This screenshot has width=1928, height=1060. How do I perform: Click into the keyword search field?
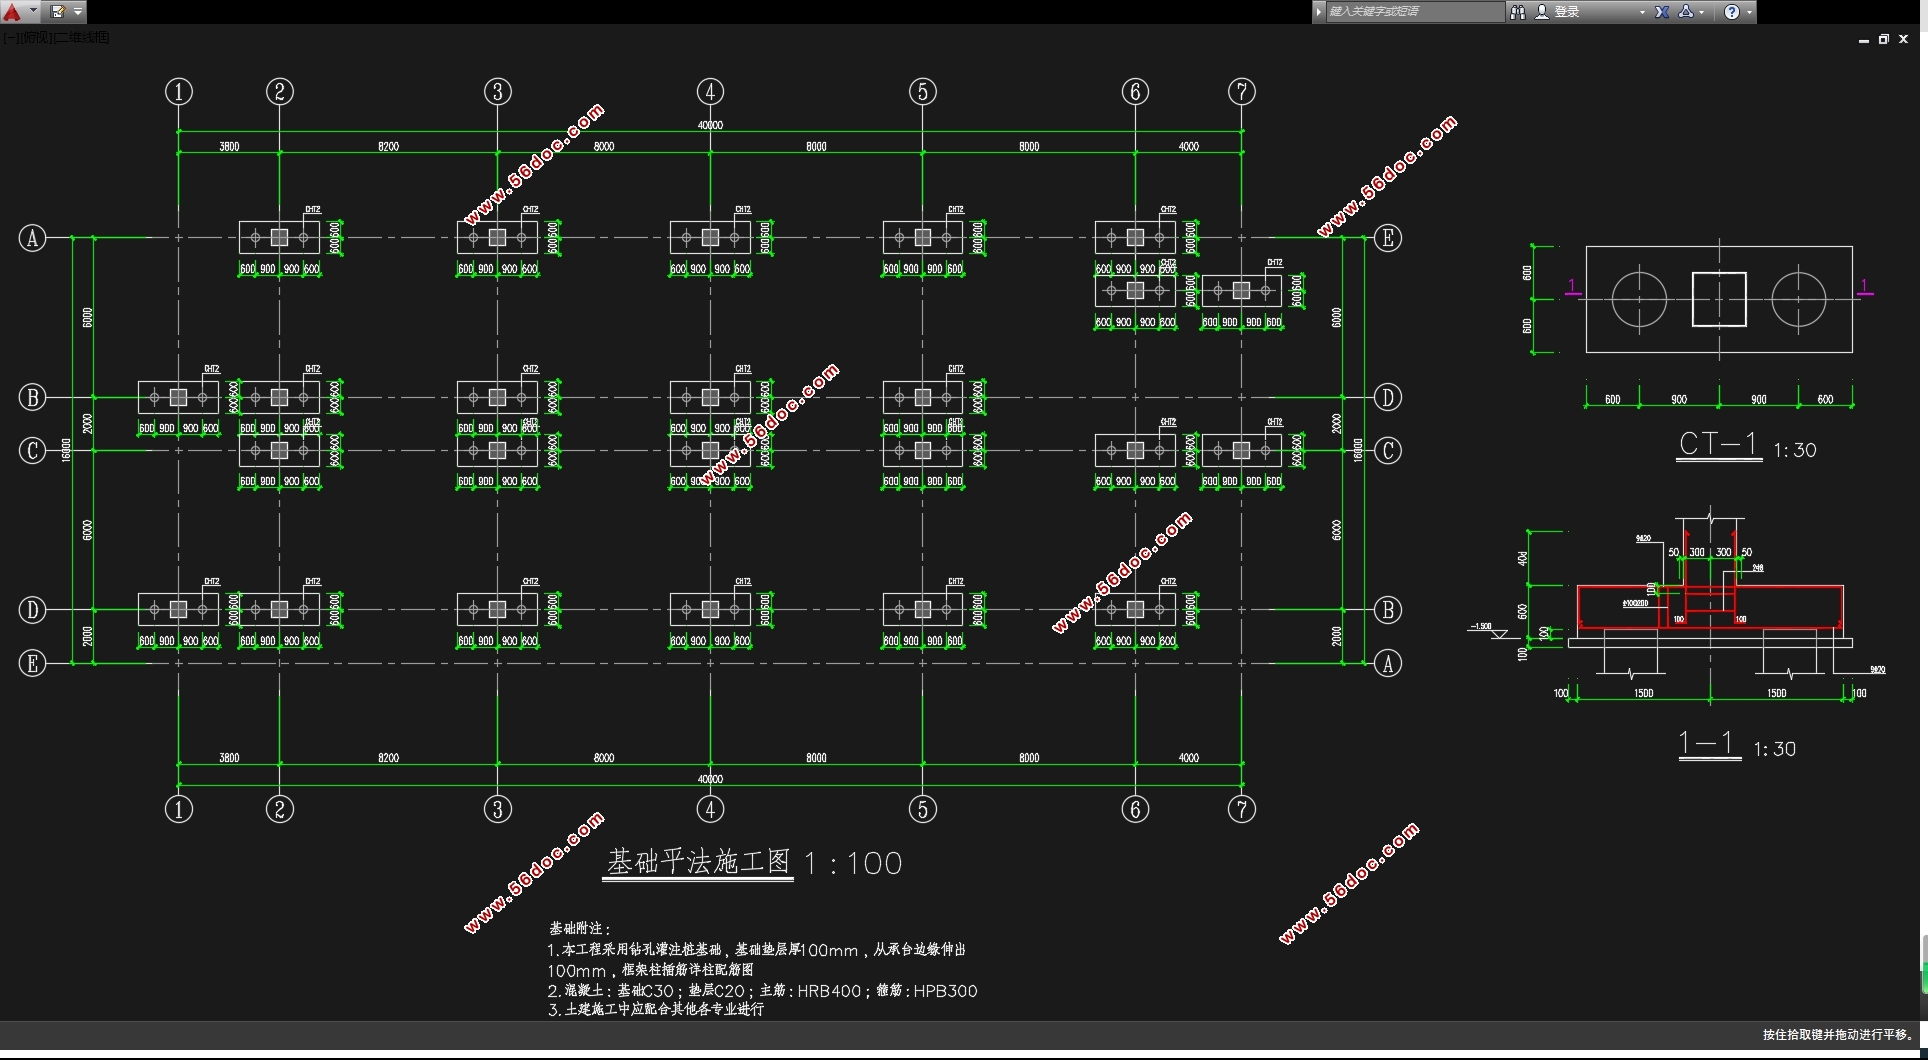pyautogui.click(x=1414, y=12)
